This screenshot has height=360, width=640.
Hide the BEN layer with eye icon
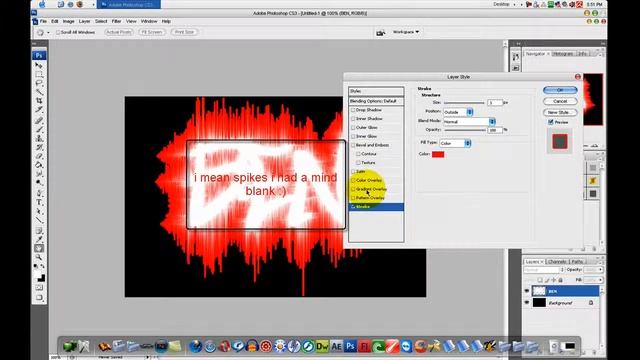527,291
